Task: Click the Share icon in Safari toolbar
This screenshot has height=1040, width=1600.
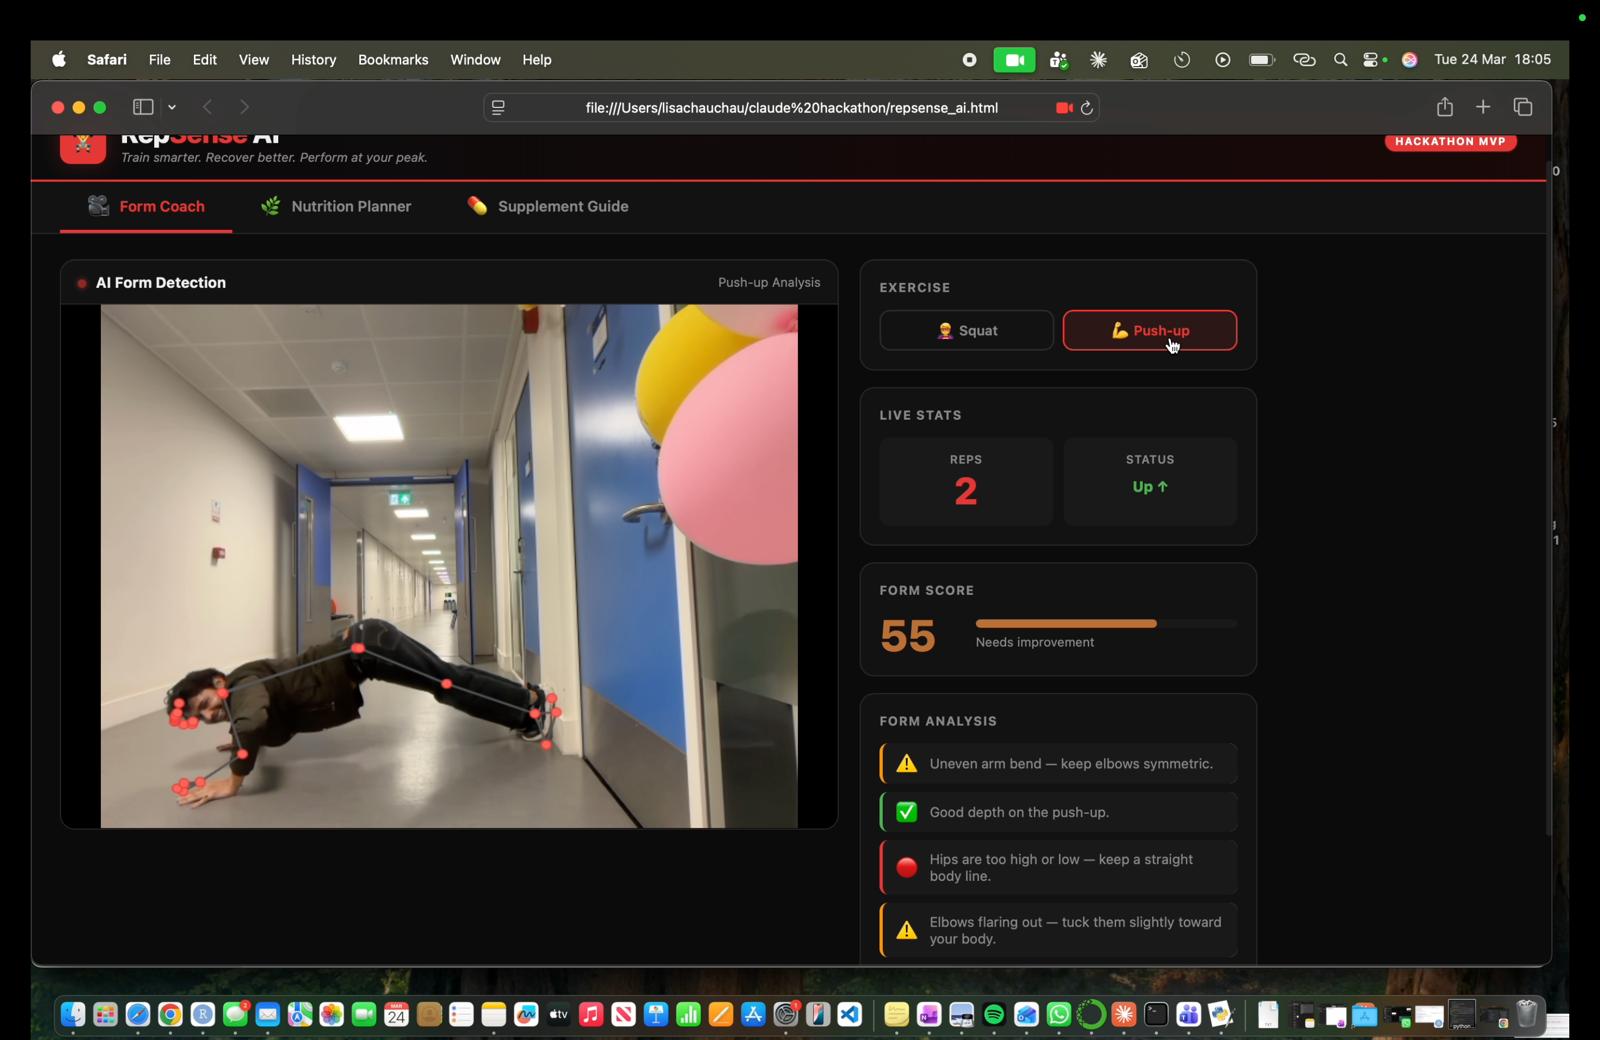Action: [x=1445, y=106]
